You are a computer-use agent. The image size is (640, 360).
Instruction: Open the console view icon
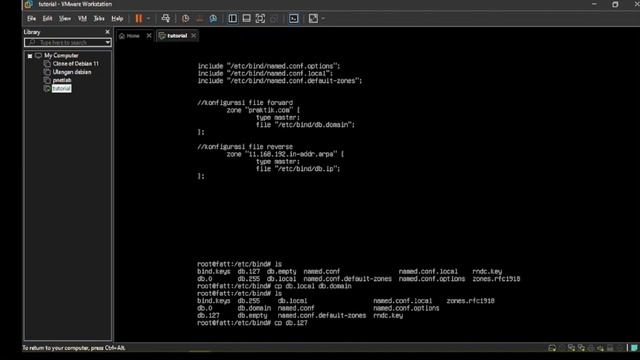tap(293, 18)
